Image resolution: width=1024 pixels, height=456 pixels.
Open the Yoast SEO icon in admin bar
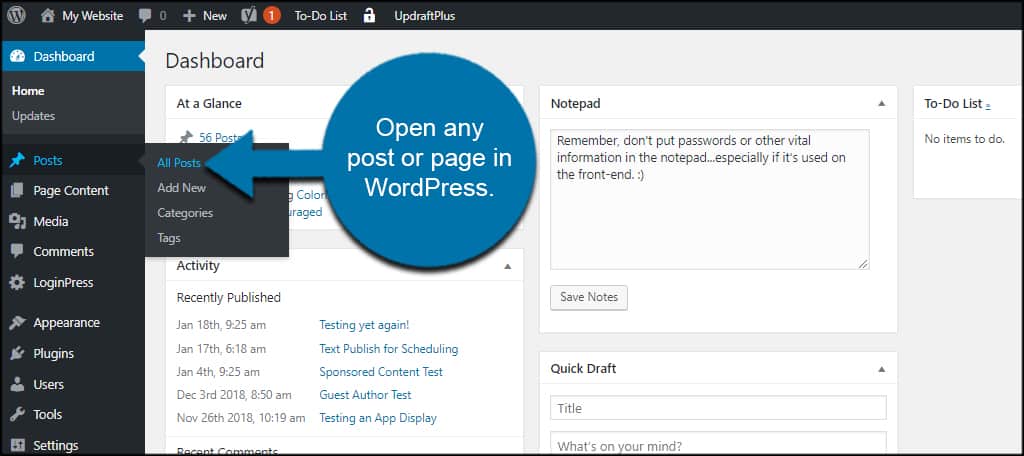tap(249, 16)
